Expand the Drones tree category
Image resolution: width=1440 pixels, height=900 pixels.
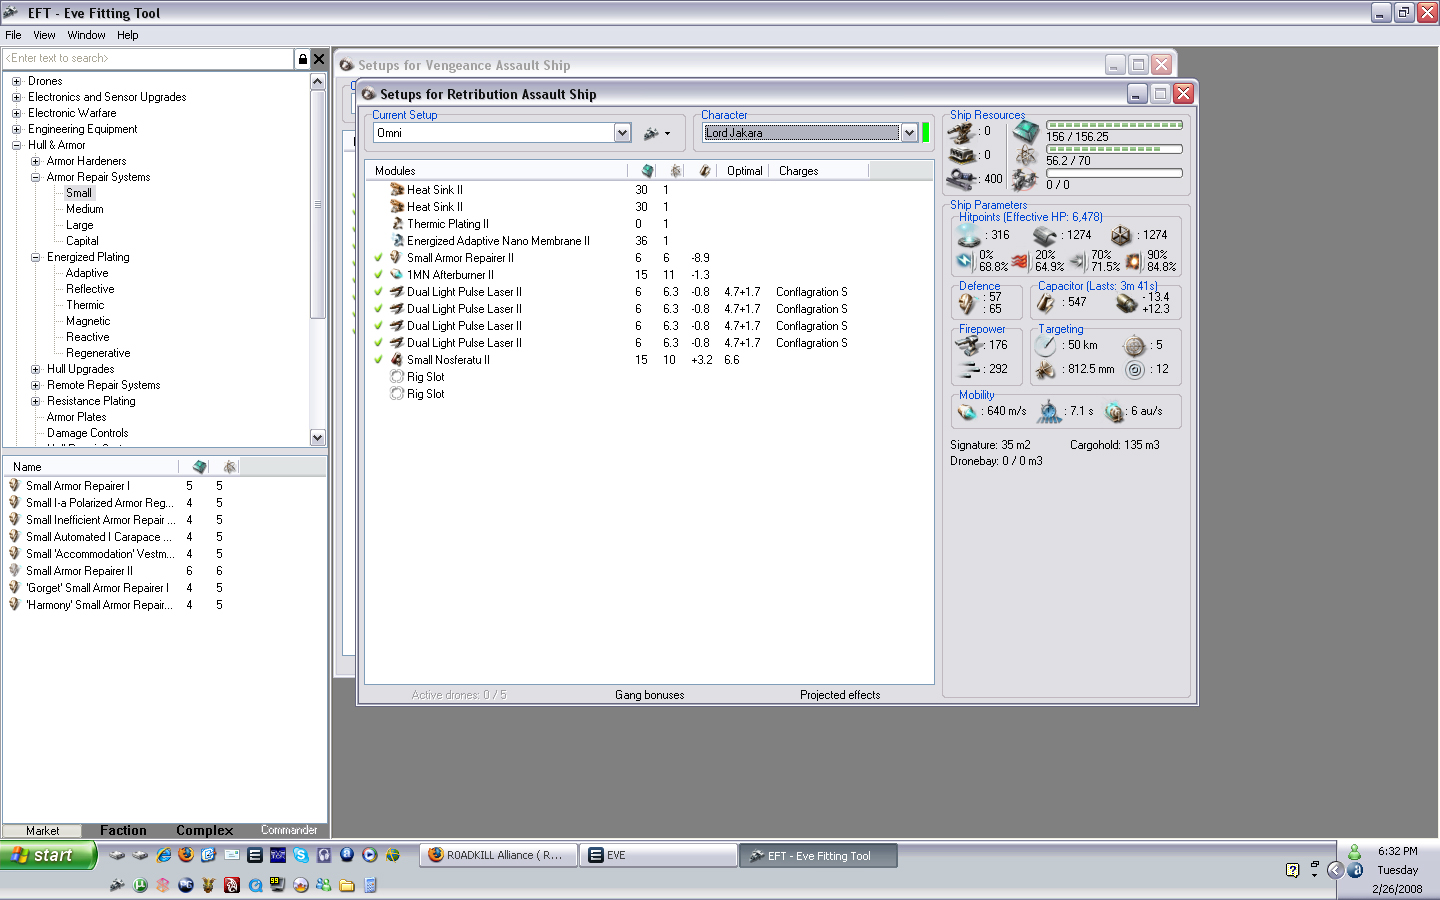[16, 81]
